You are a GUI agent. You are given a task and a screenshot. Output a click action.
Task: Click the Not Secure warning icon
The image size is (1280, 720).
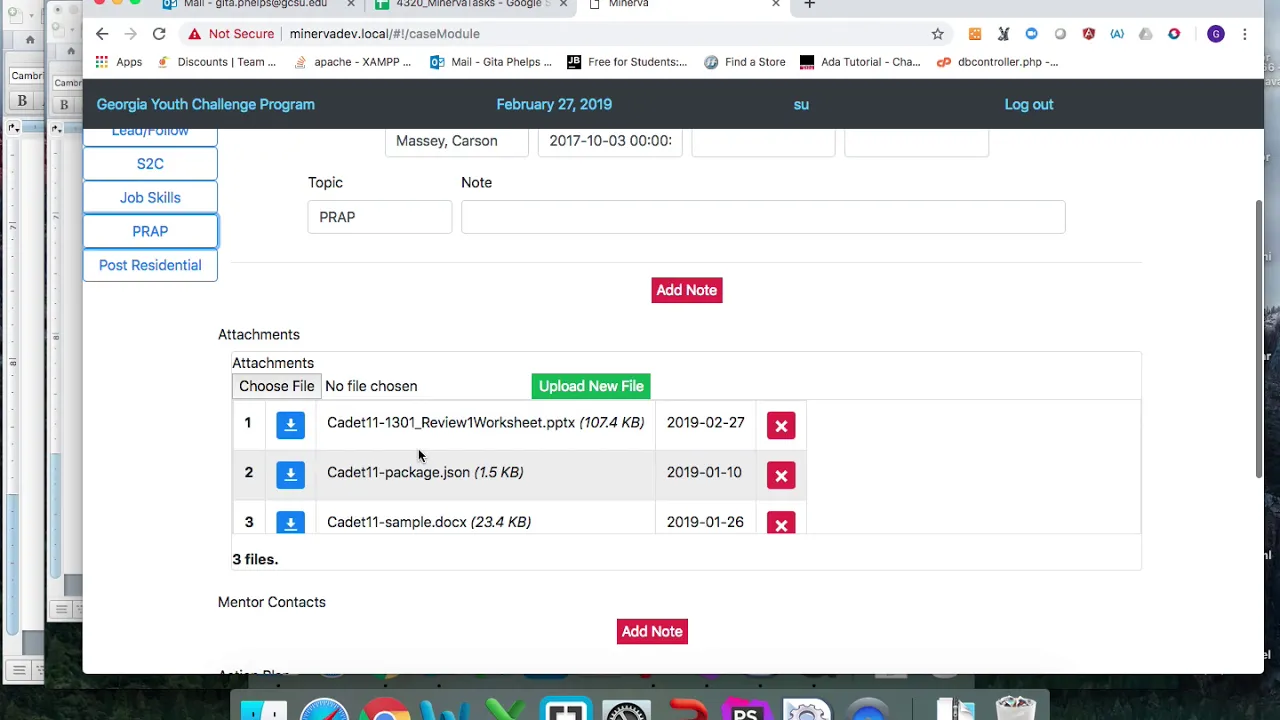(194, 34)
